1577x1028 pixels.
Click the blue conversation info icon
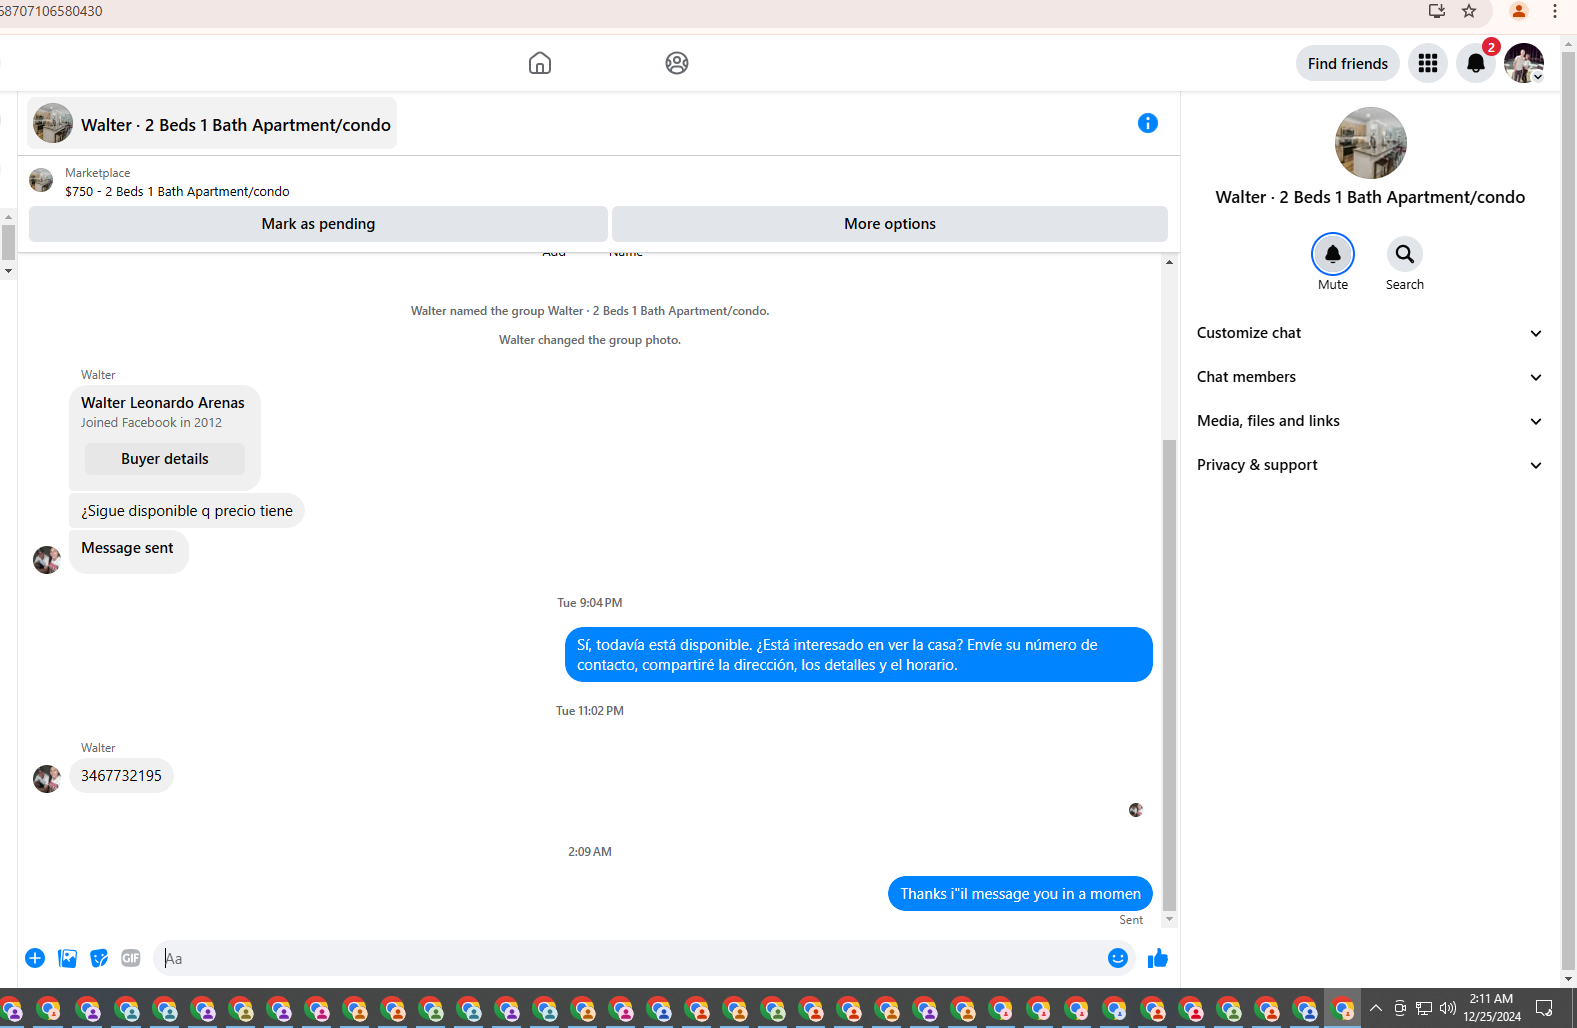coord(1148,123)
